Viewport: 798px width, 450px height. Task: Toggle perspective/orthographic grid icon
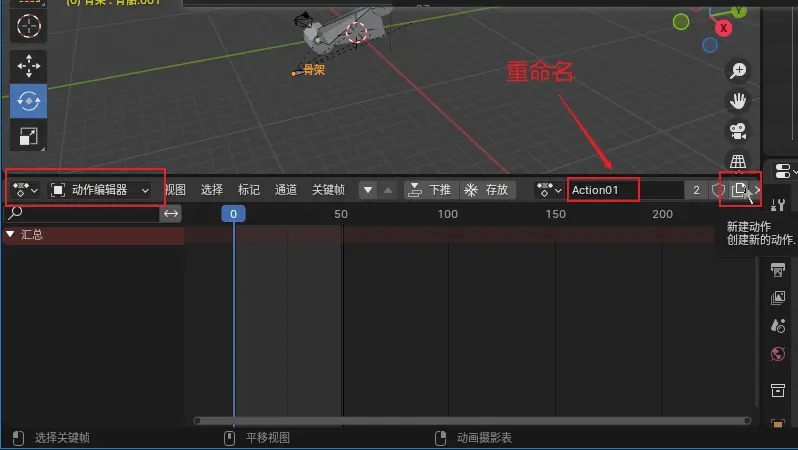[738, 161]
